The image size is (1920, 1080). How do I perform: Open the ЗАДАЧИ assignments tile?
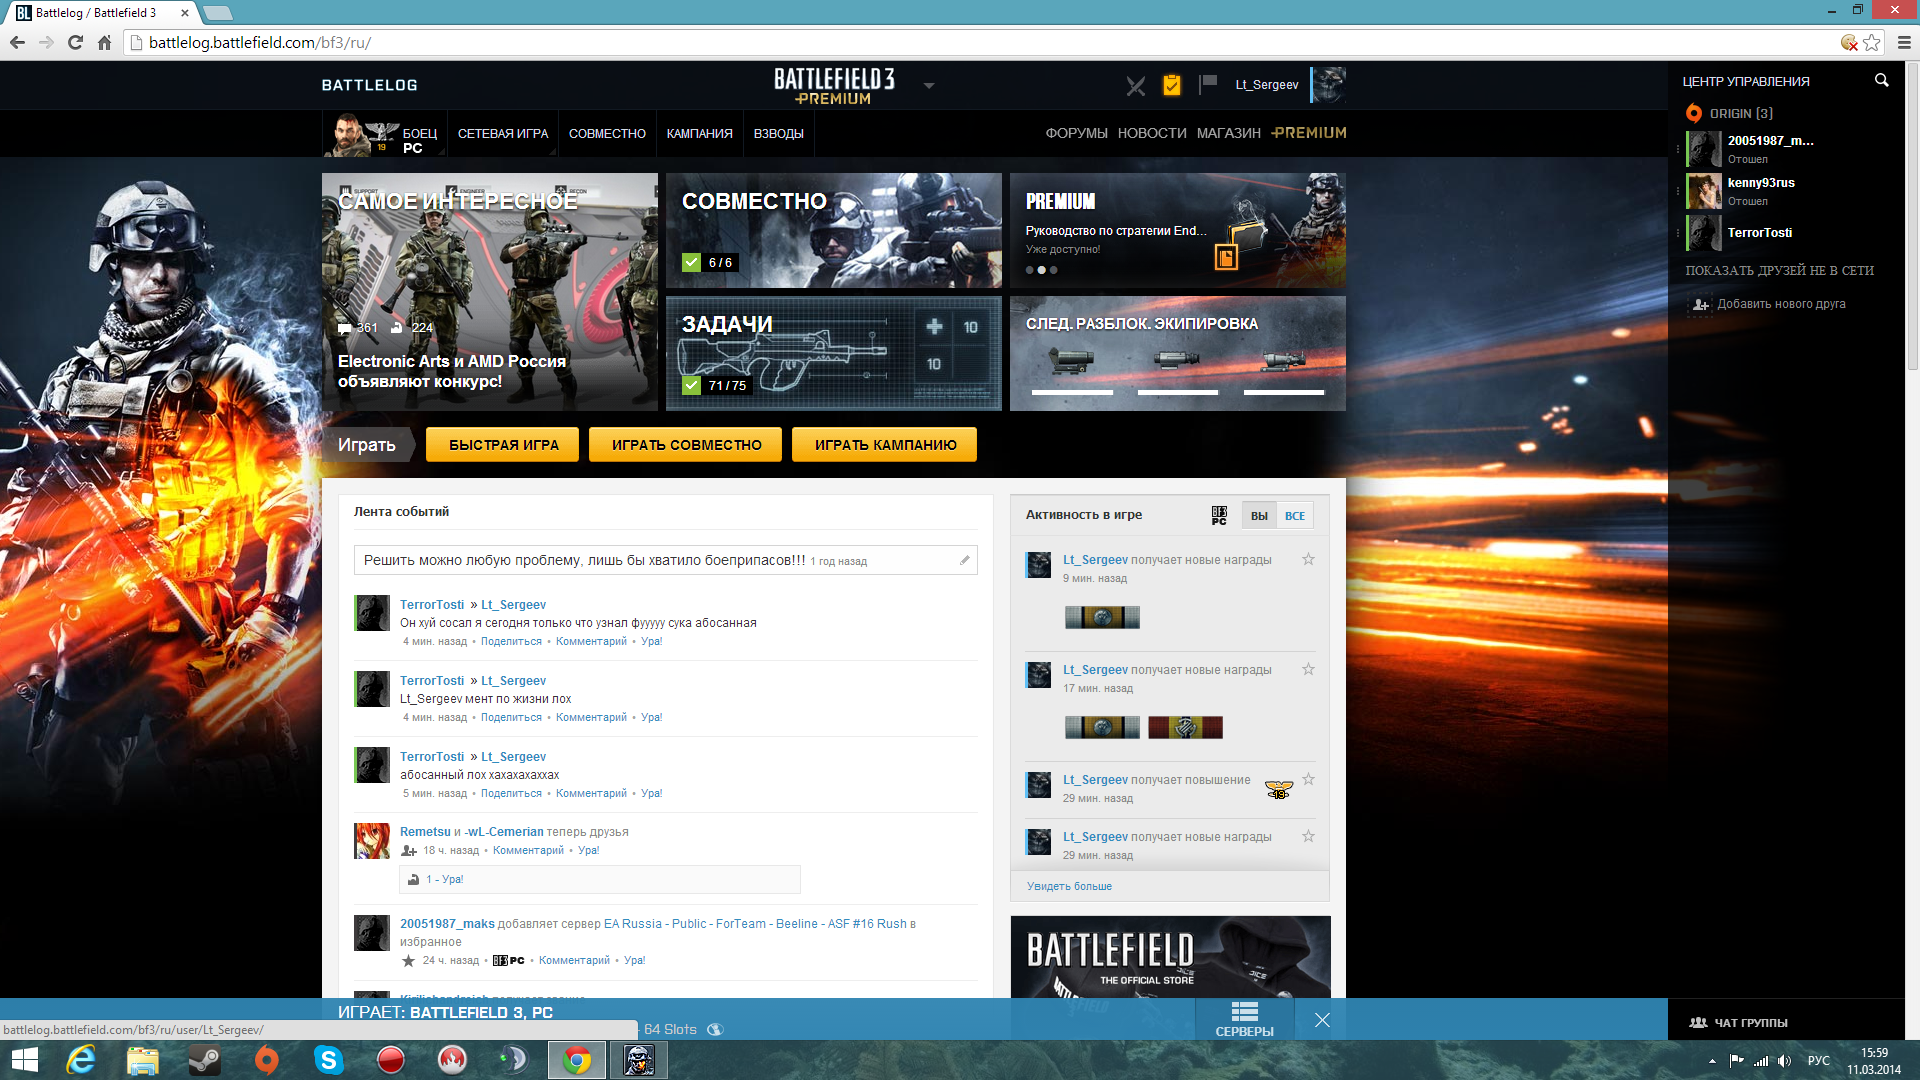click(834, 353)
